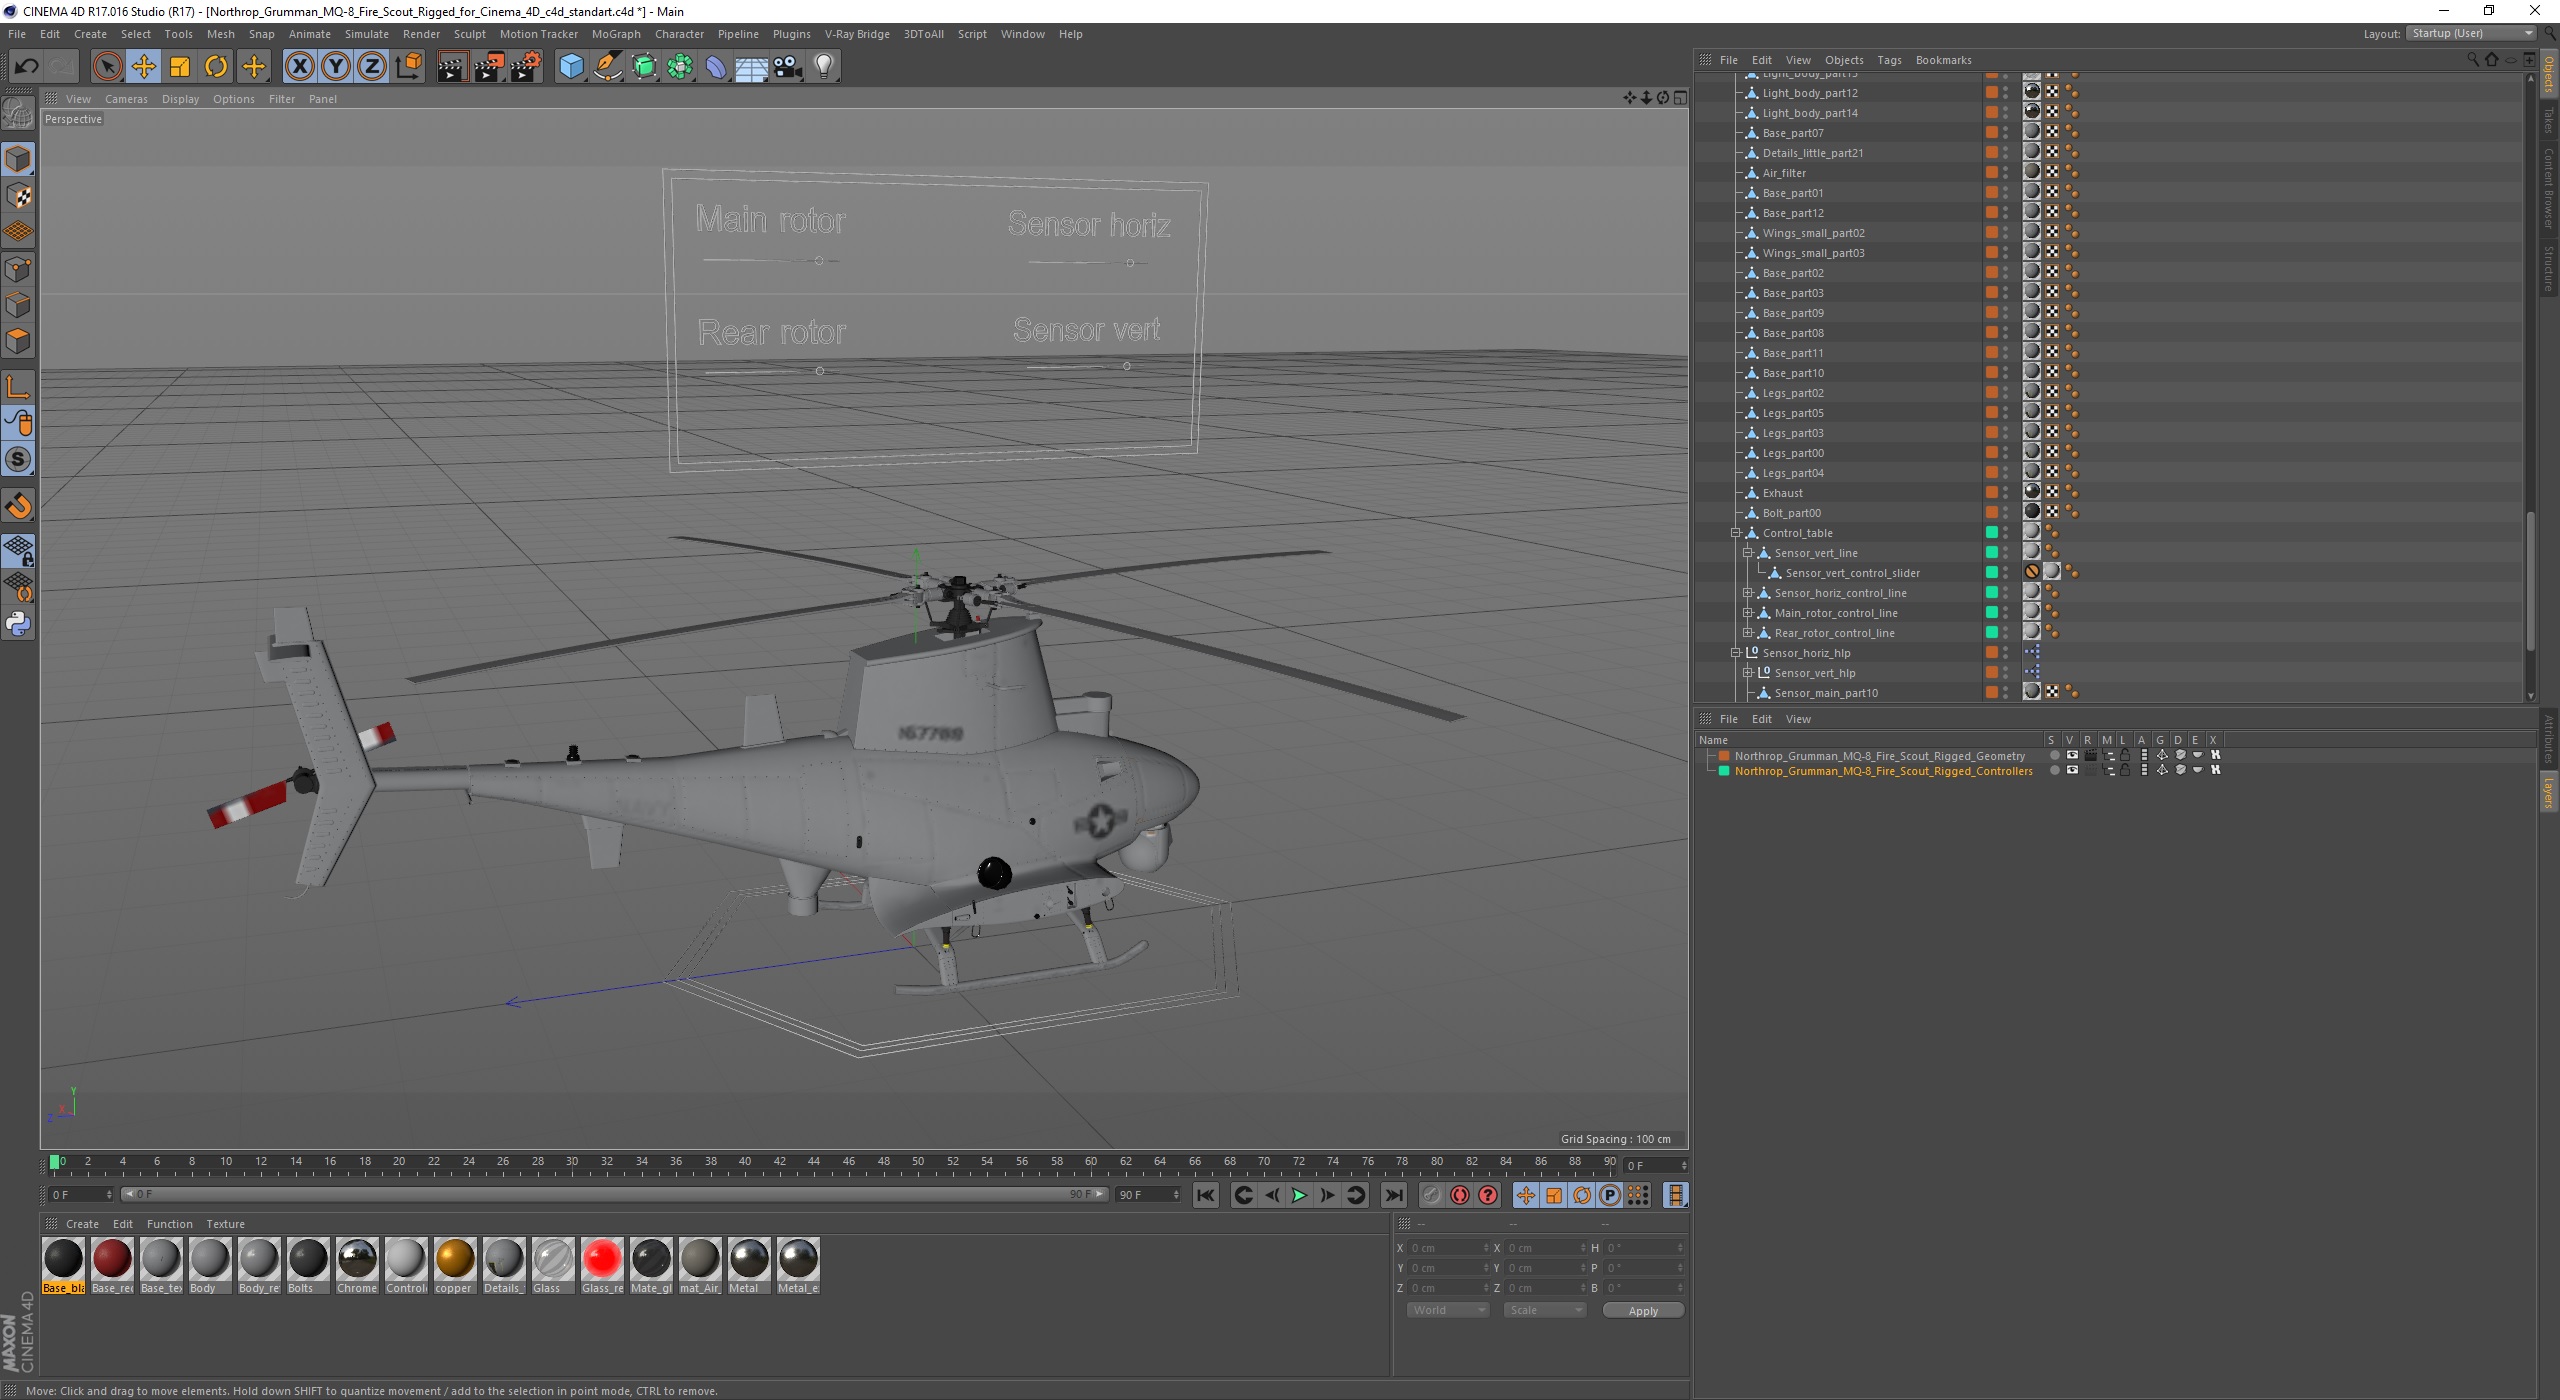Expand Sensor_horiz_control_line node
The height and width of the screenshot is (1400, 2560).
tap(1748, 593)
